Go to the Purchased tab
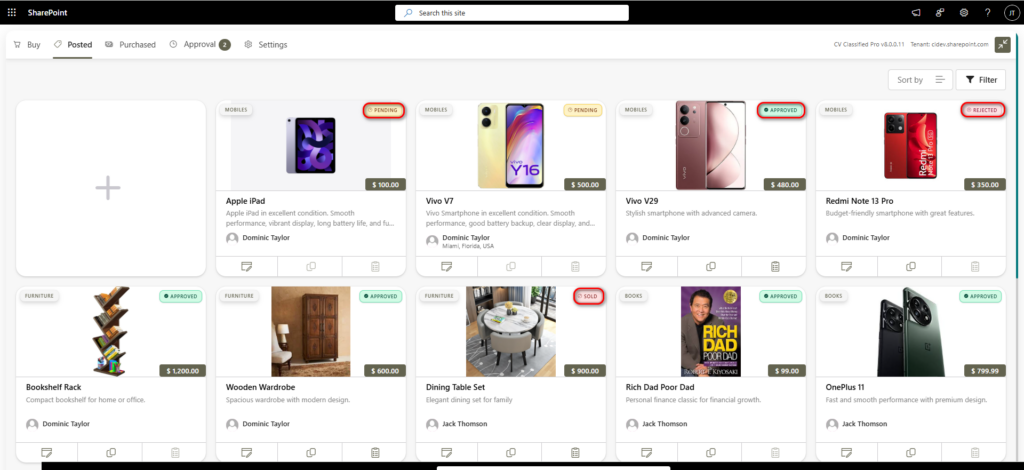Screen dimensions: 1024x470 tap(130, 44)
